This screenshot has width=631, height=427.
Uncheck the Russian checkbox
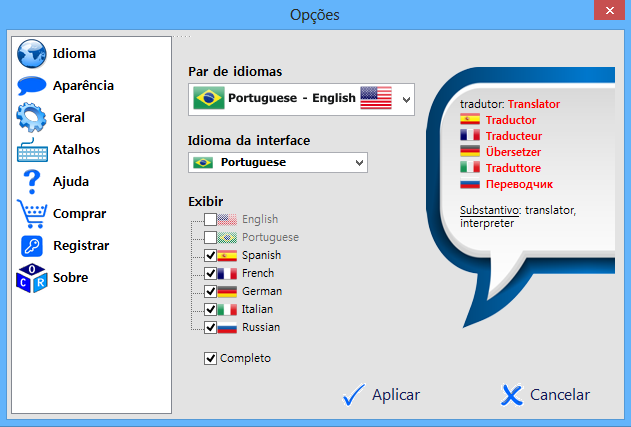(210, 328)
